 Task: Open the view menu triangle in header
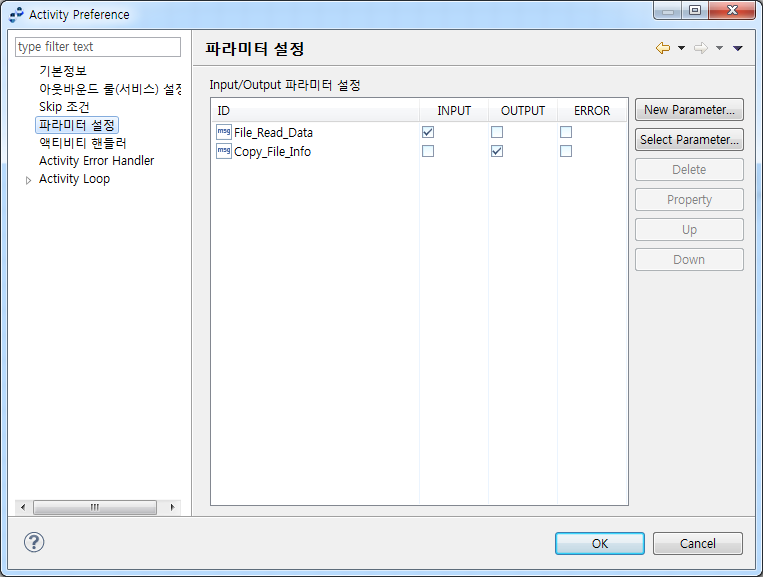[738, 48]
